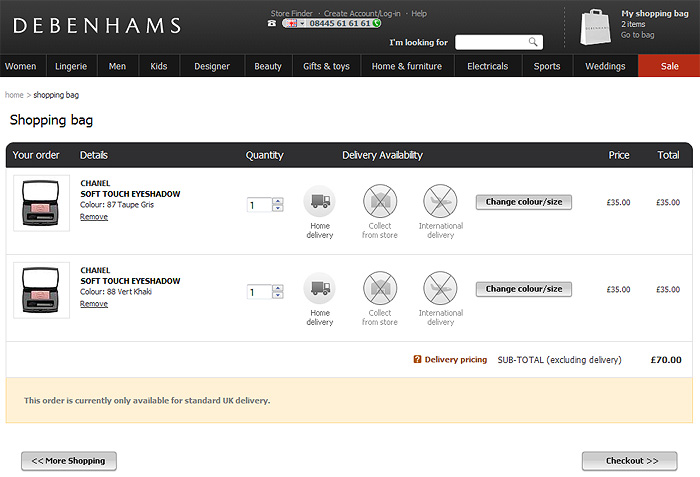The width and height of the screenshot is (700, 477).
Task: Open the Gifts & toys menu
Action: (326, 66)
